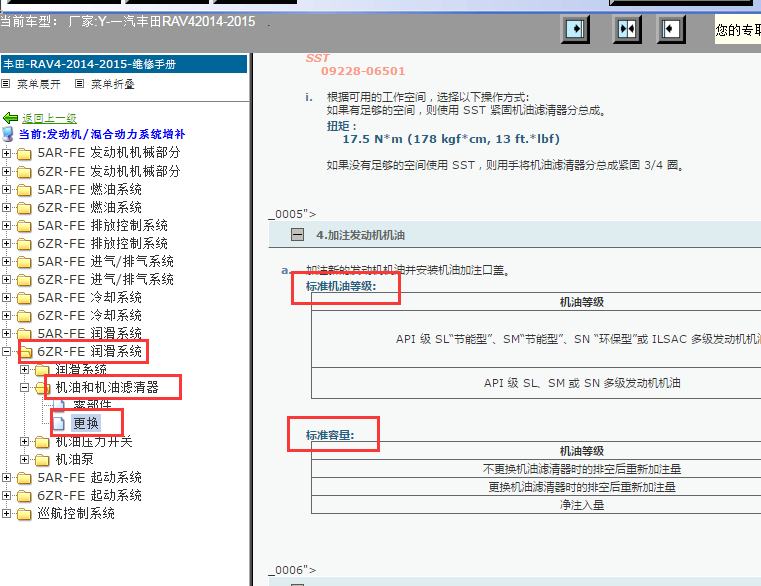This screenshot has height=586, width=761.
Task: Expand 5AR-FE 进气/排气系统 node
Action: pyautogui.click(x=6, y=261)
